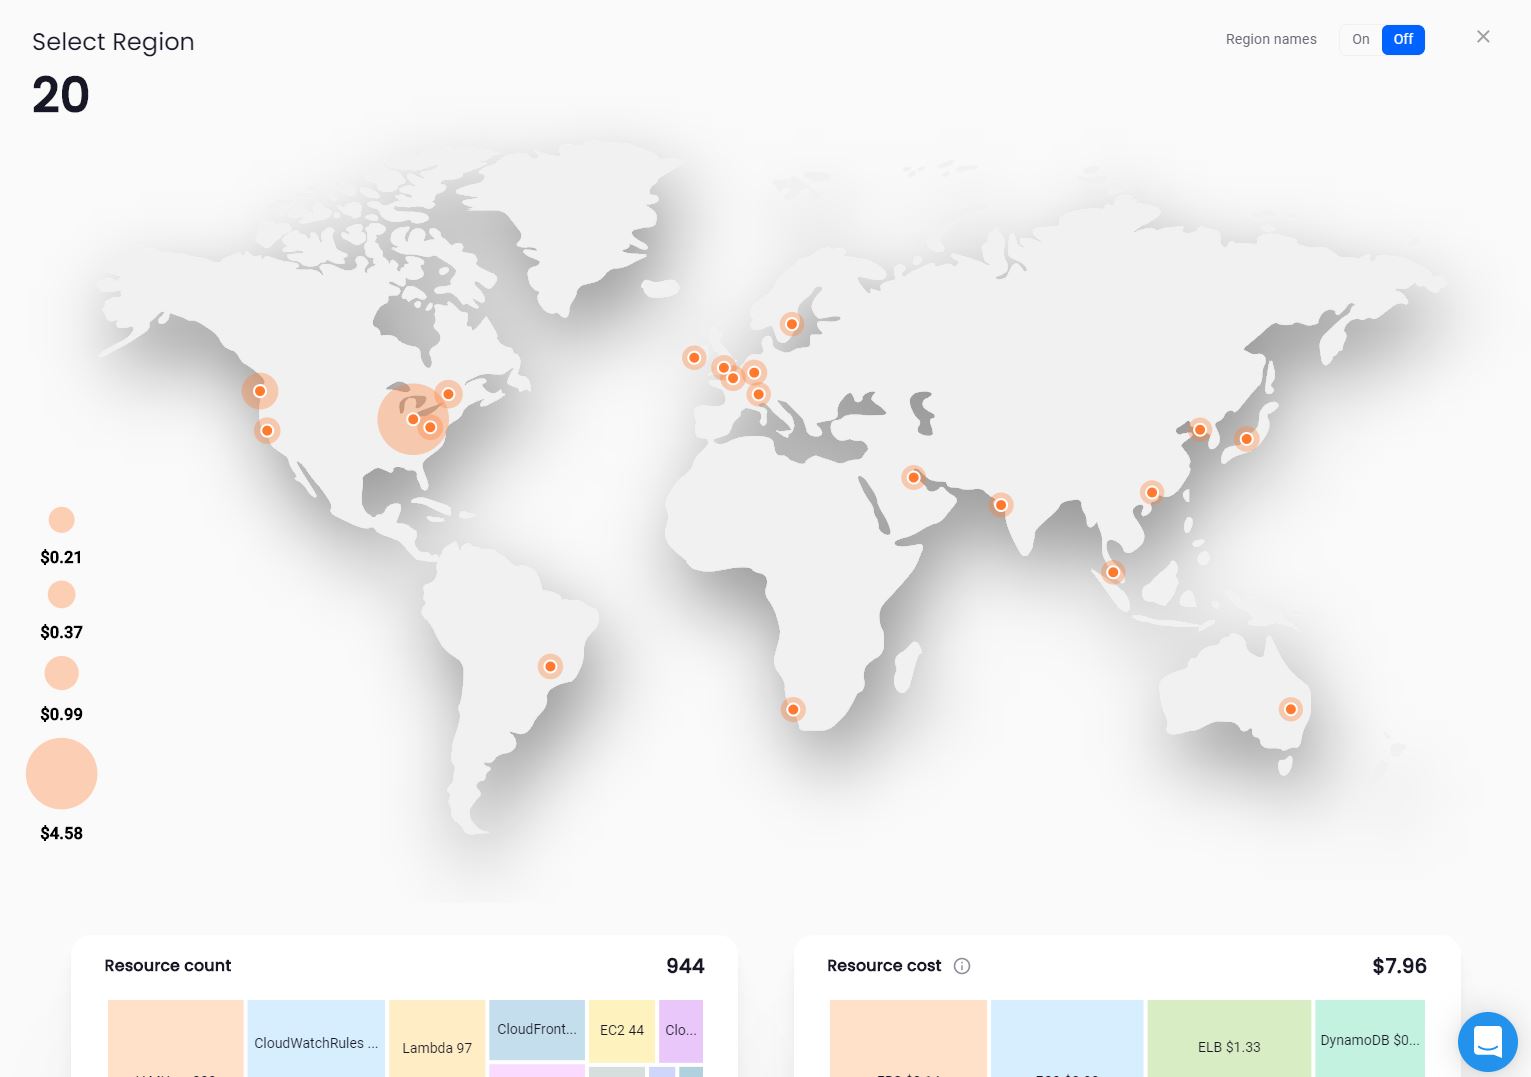The height and width of the screenshot is (1077, 1531).
Task: Select the Ireland region marker
Action: coord(694,357)
